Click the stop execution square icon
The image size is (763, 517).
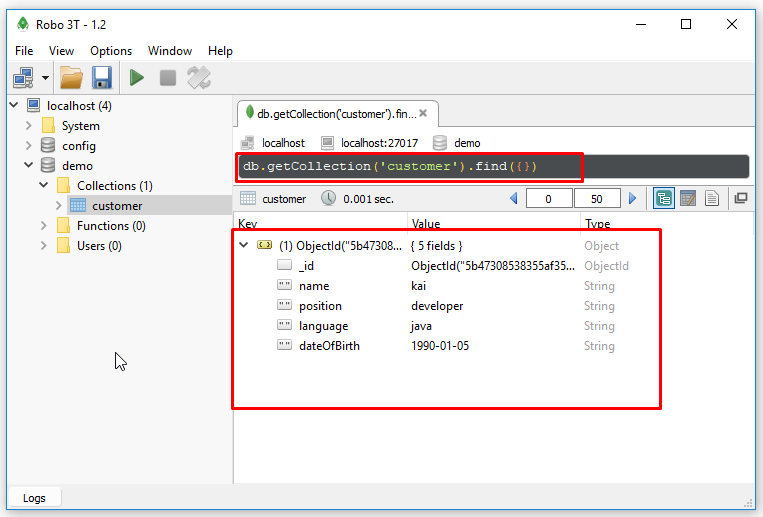168,78
